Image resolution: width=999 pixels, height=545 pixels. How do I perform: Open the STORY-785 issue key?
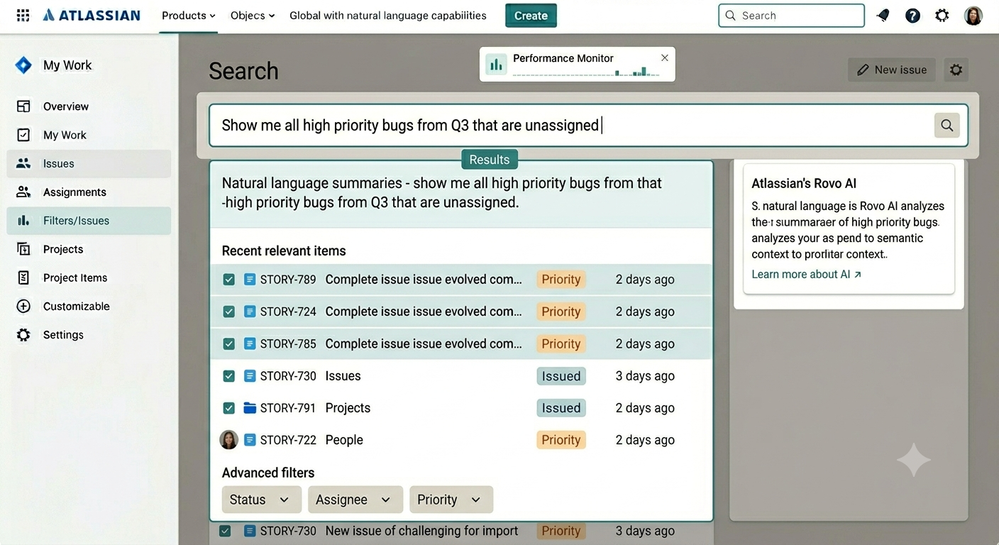tap(288, 344)
